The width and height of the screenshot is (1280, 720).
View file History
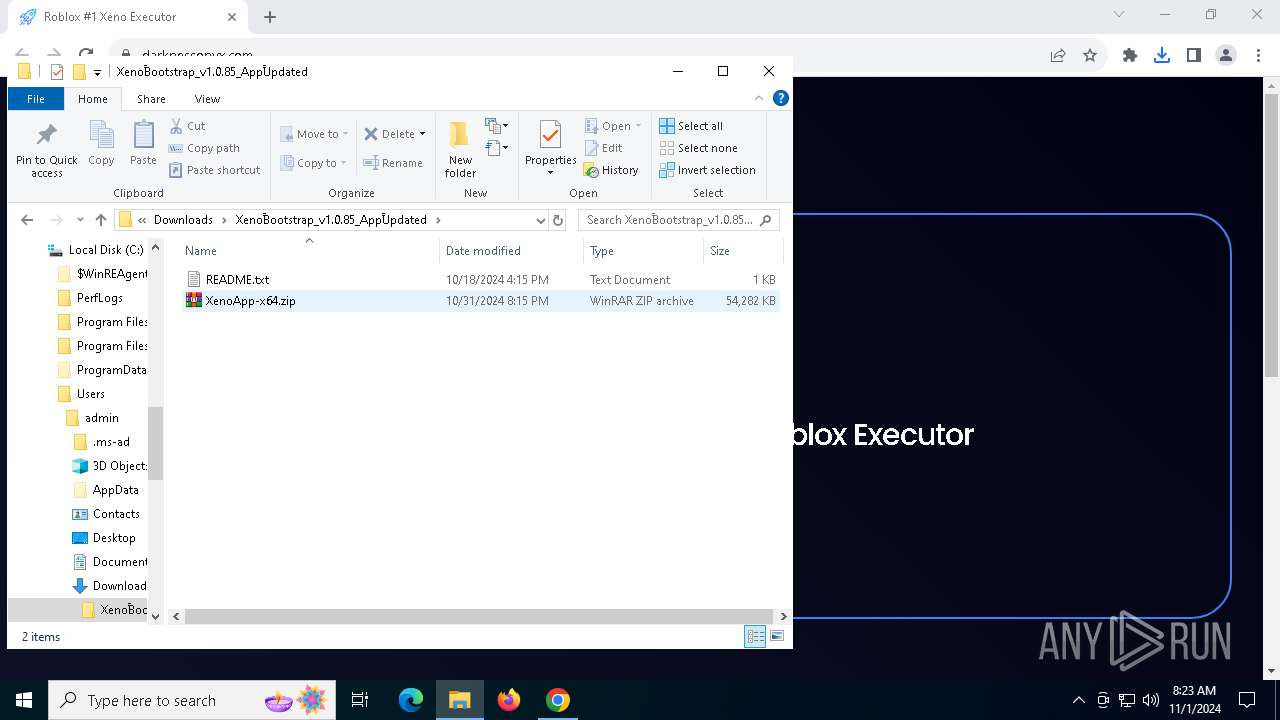[x=611, y=170]
